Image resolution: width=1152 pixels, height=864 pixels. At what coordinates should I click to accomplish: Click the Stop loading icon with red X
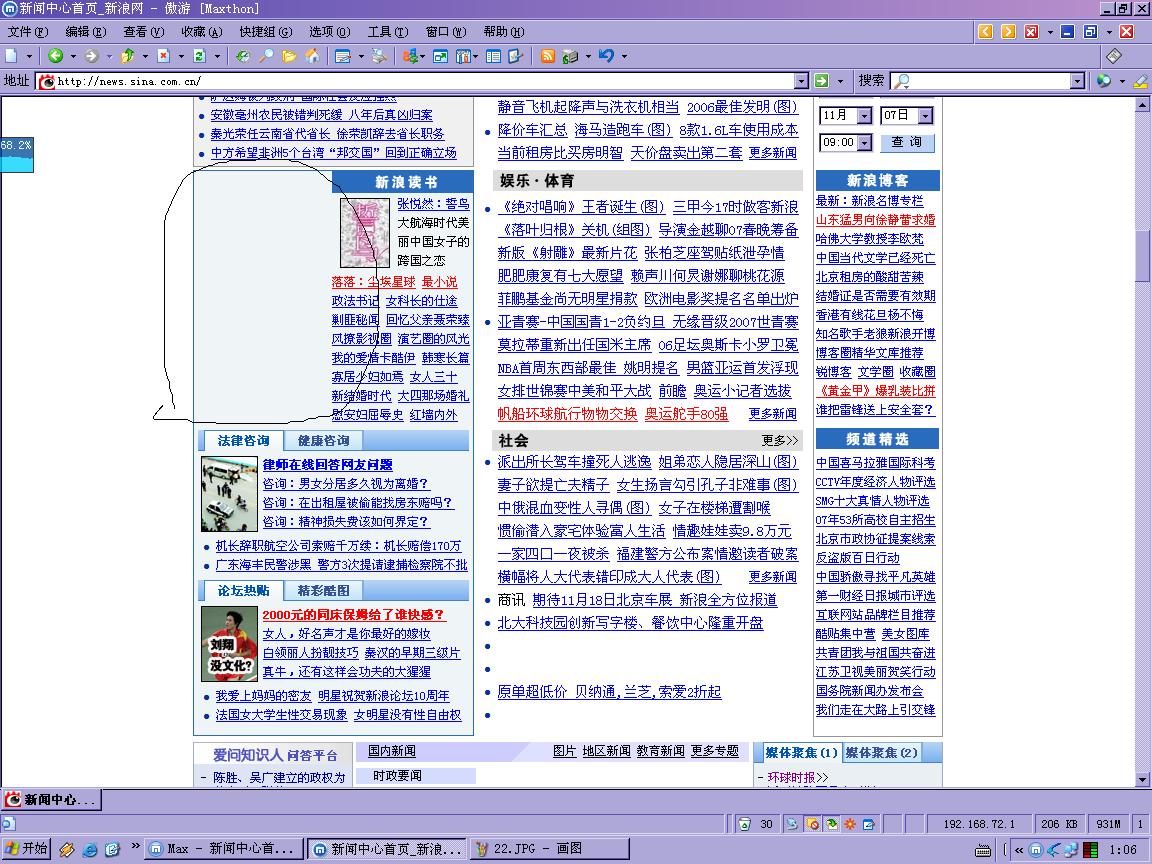coord(164,56)
